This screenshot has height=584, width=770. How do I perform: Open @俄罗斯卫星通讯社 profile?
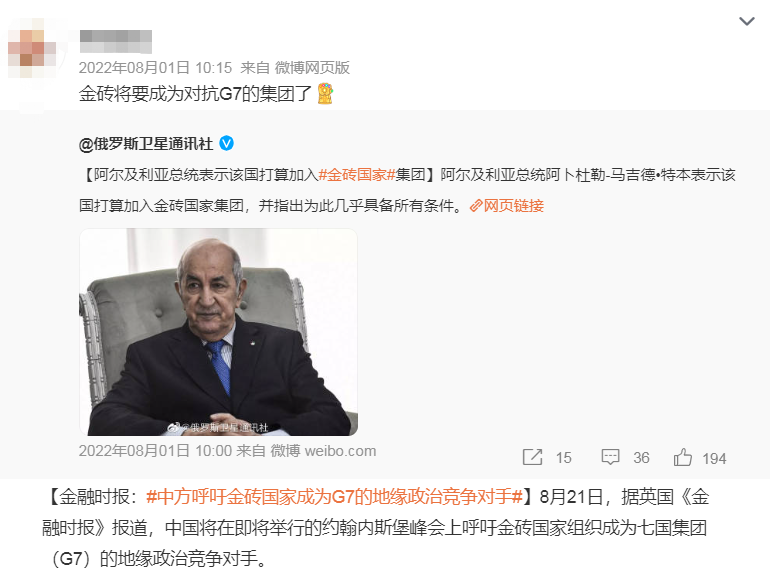(x=146, y=144)
